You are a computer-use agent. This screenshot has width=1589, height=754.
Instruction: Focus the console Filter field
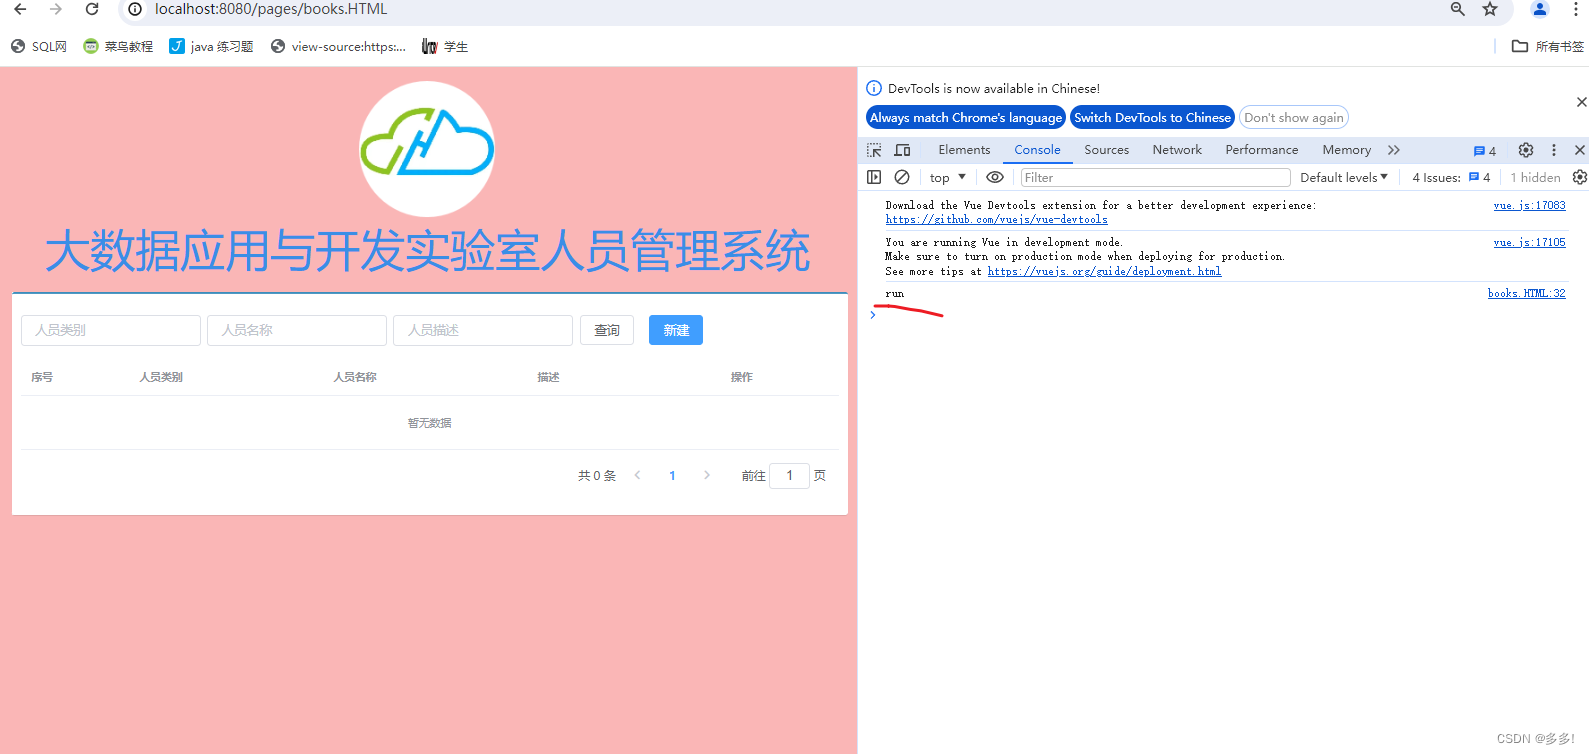click(x=1155, y=177)
